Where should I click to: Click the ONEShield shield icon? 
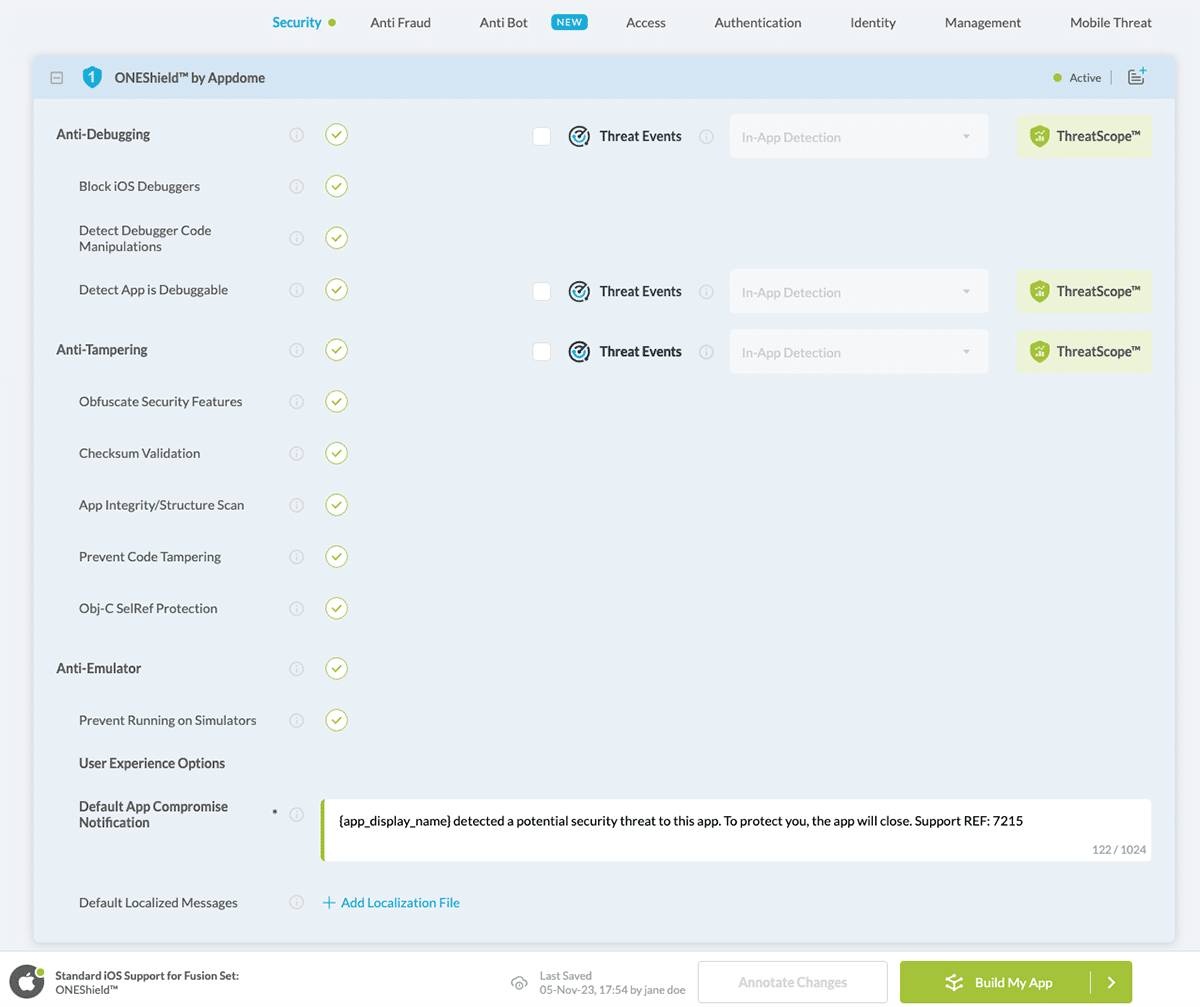[x=92, y=77]
